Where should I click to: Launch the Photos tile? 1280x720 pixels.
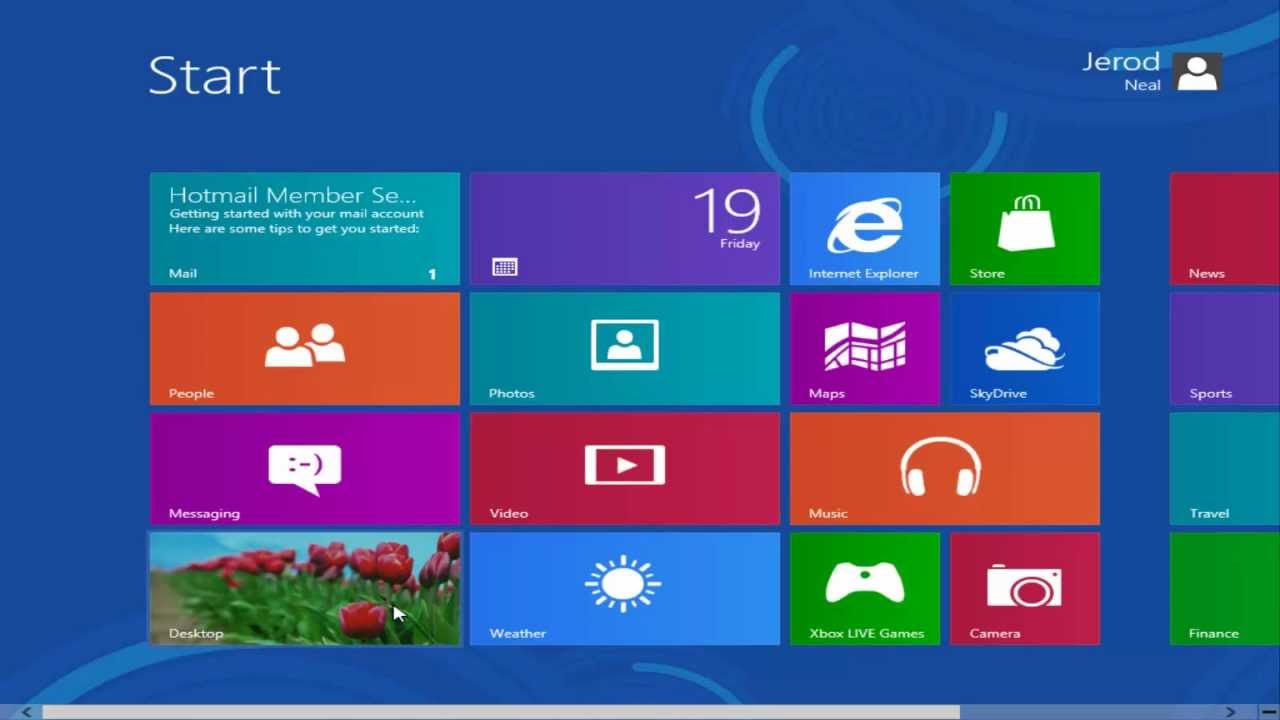click(x=625, y=349)
